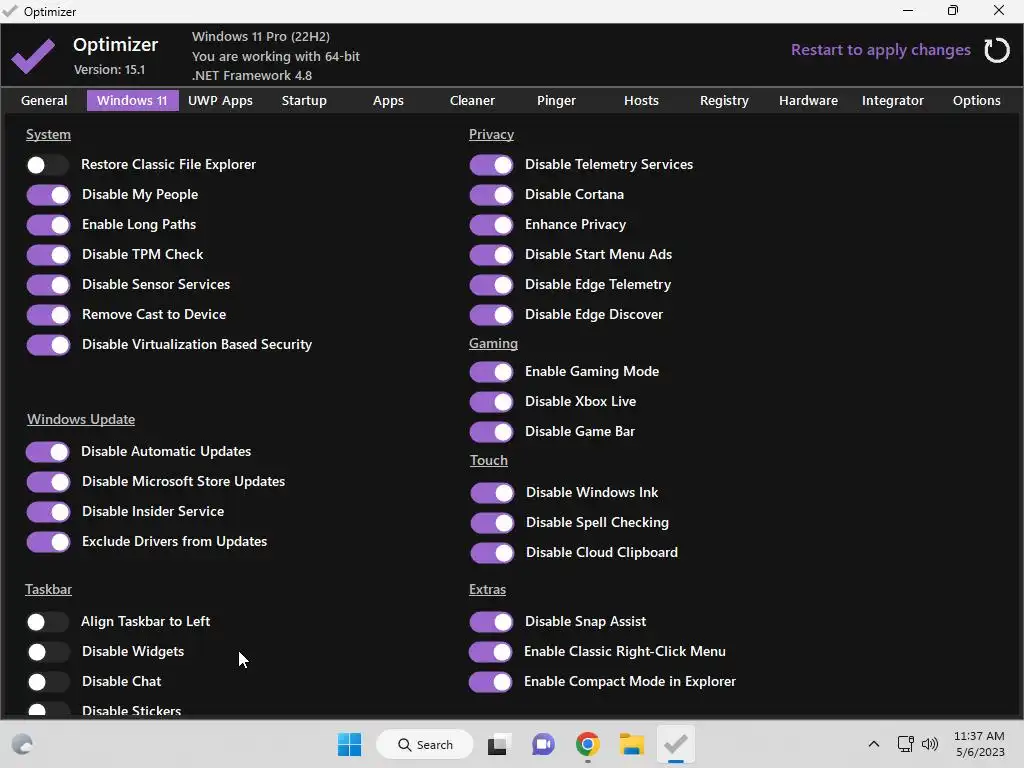The height and width of the screenshot is (768, 1024).
Task: Open the clock and date panel
Action: [x=979, y=744]
